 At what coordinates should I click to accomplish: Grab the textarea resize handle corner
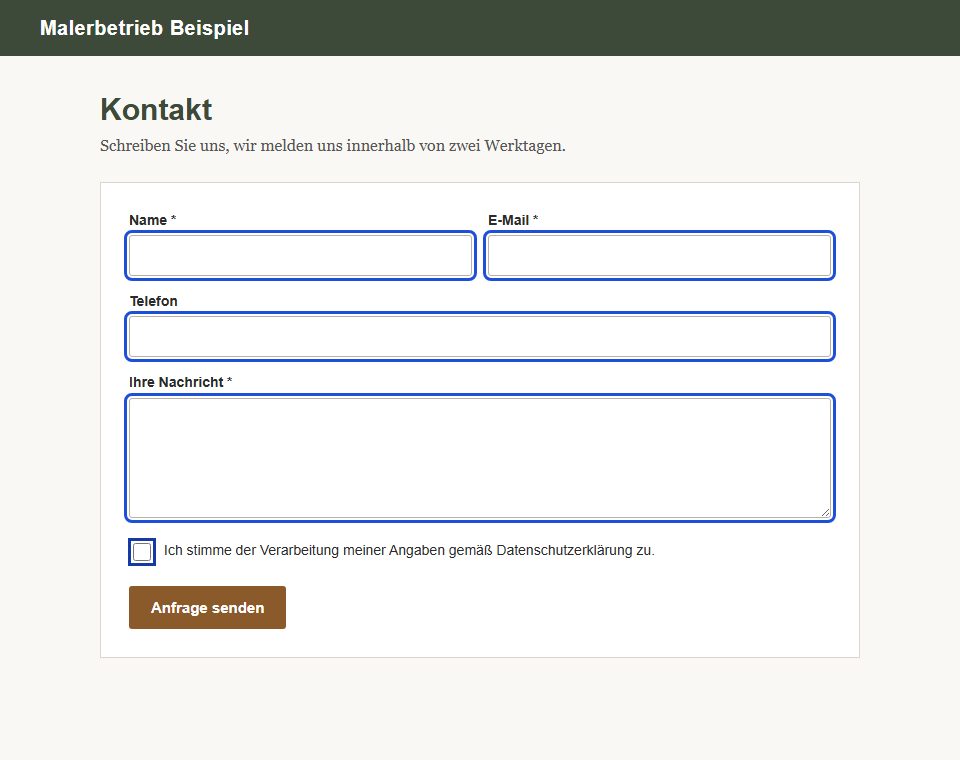pyautogui.click(x=825, y=513)
